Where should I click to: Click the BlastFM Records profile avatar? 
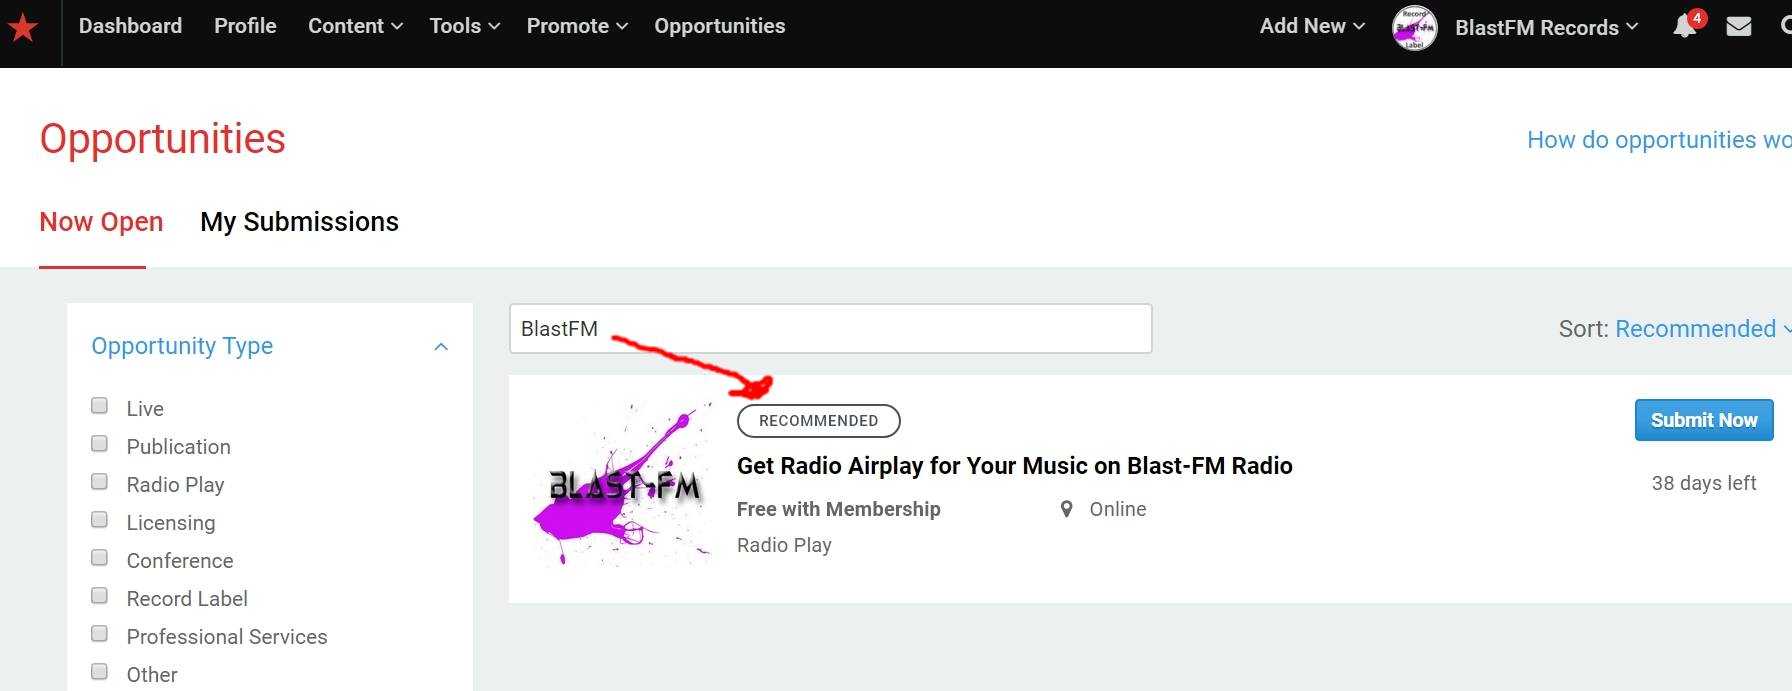tap(1414, 28)
